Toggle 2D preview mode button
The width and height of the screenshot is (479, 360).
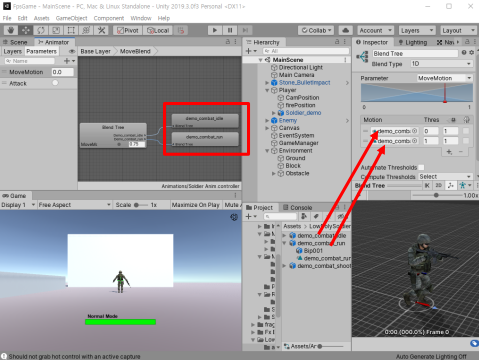tap(438, 185)
